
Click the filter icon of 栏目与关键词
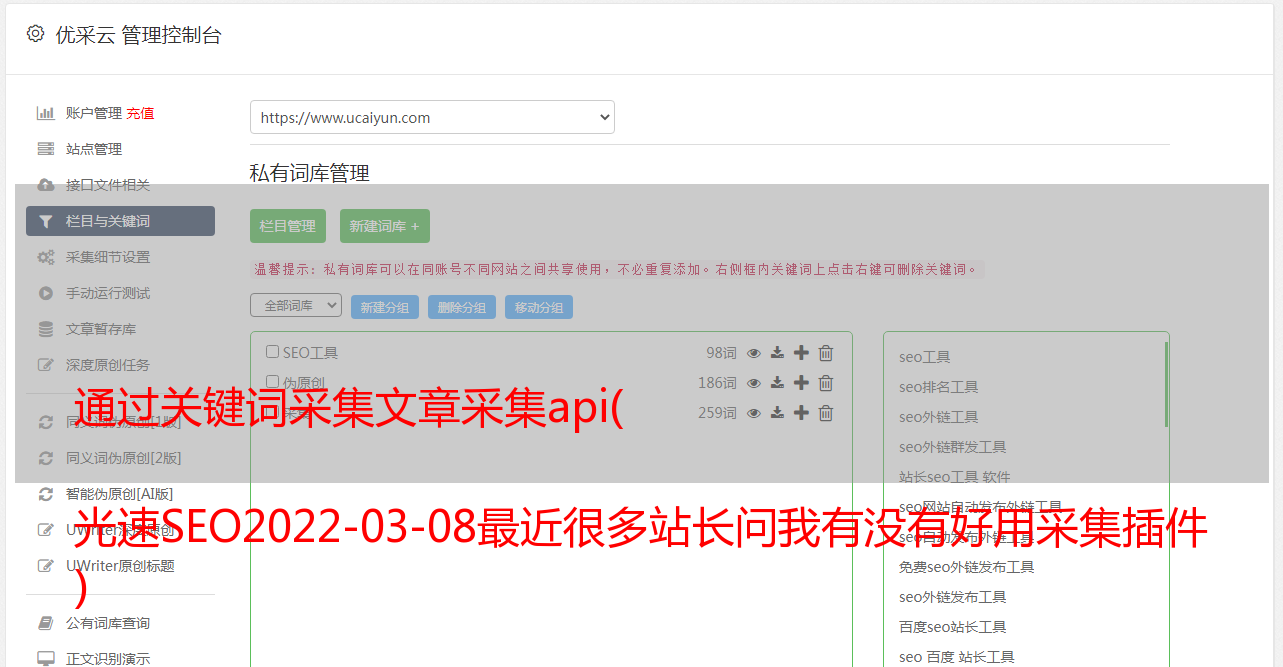(x=46, y=221)
